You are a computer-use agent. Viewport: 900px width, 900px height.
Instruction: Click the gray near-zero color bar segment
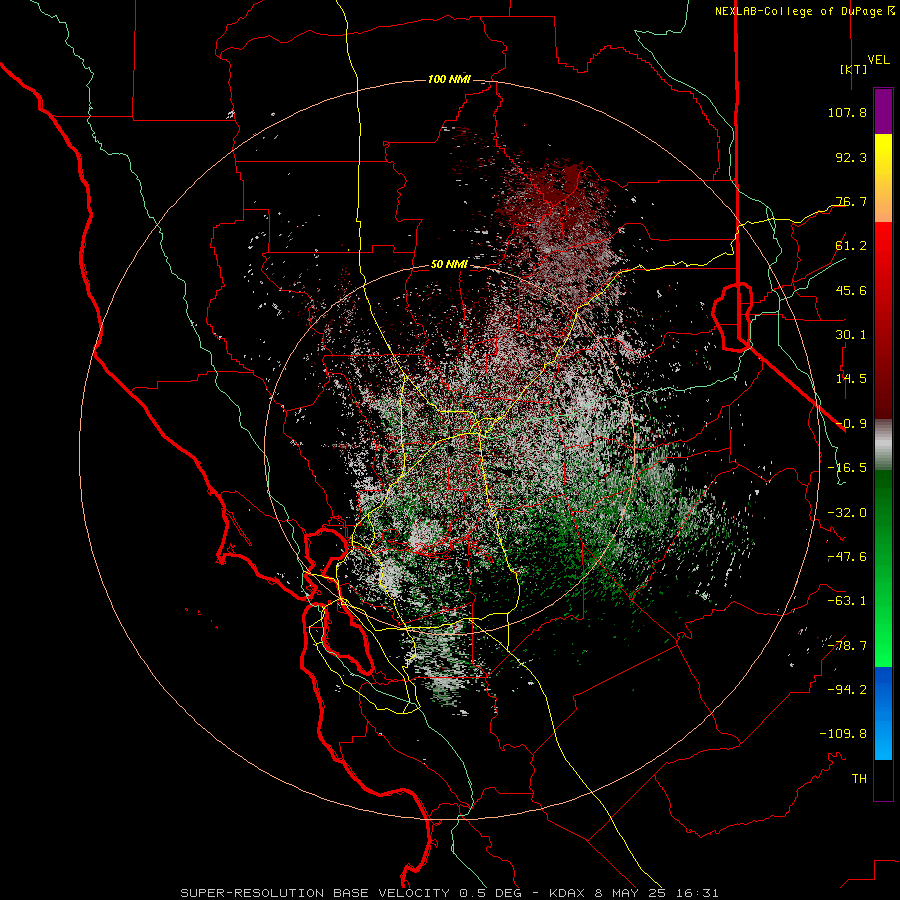coord(883,444)
